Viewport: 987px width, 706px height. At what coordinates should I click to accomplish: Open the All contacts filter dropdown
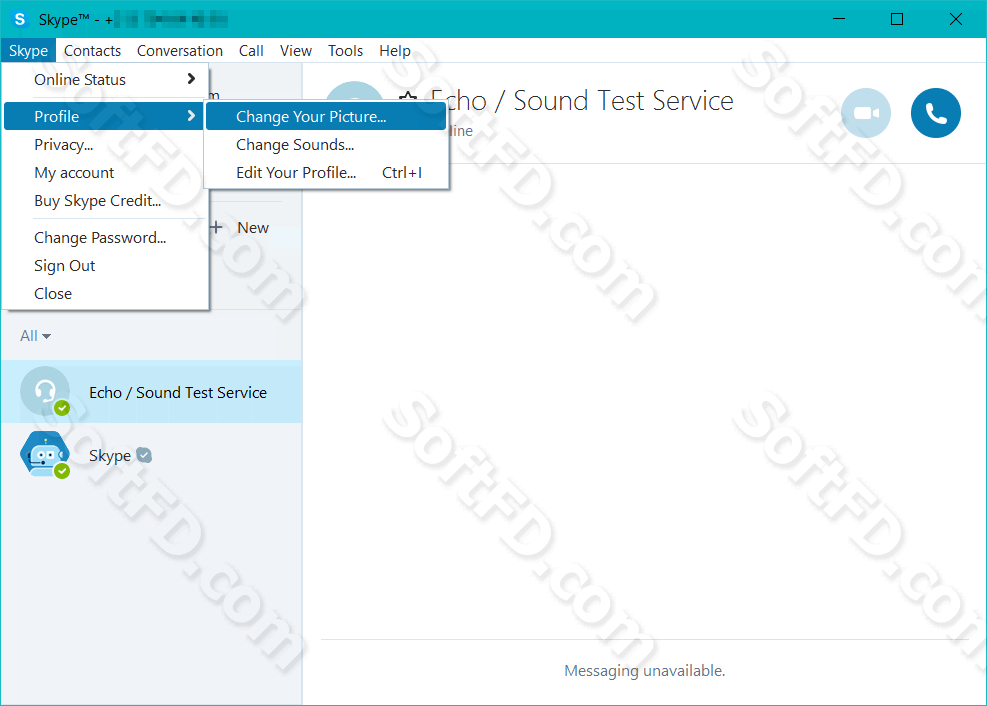[35, 336]
